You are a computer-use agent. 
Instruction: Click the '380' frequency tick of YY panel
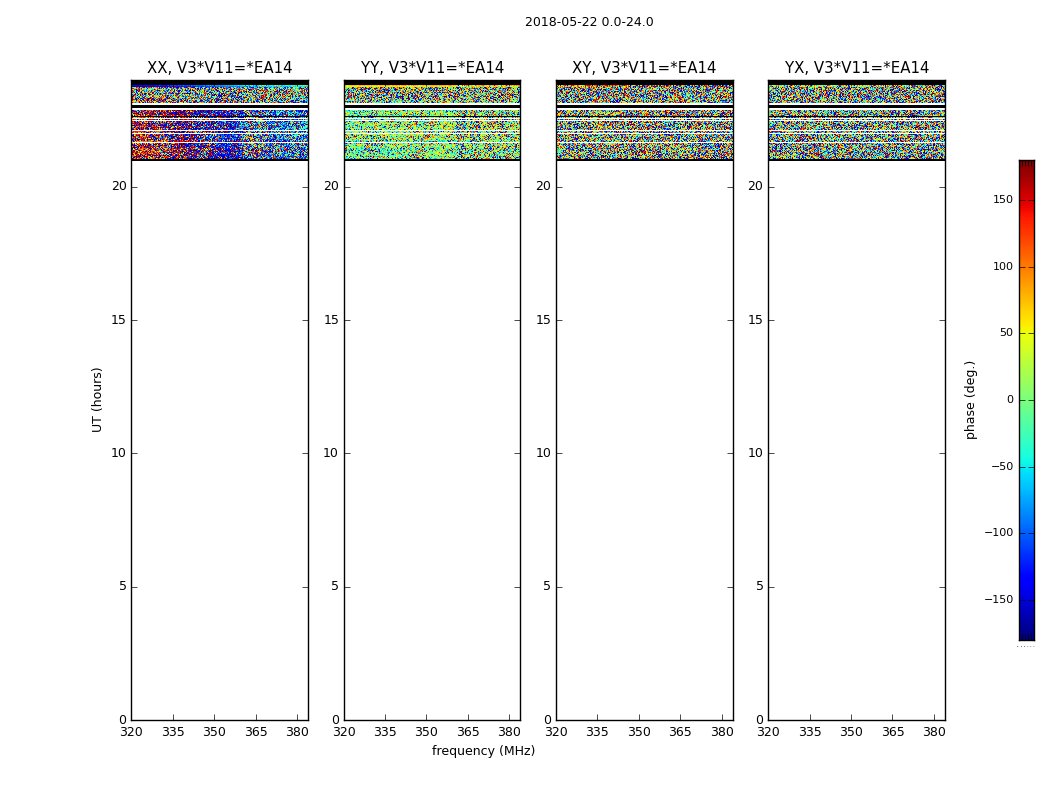click(x=510, y=732)
